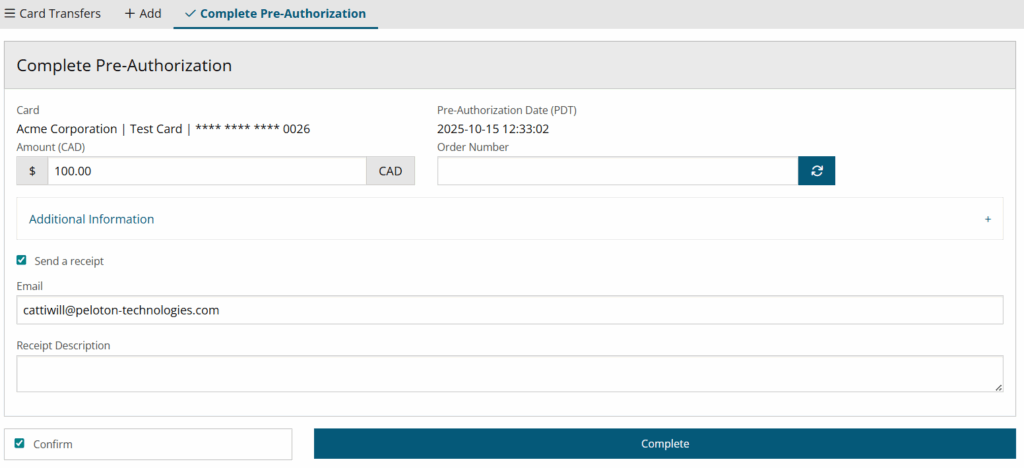Focus the Order Number input field
Screen dimensions: 1024x468
(617, 171)
